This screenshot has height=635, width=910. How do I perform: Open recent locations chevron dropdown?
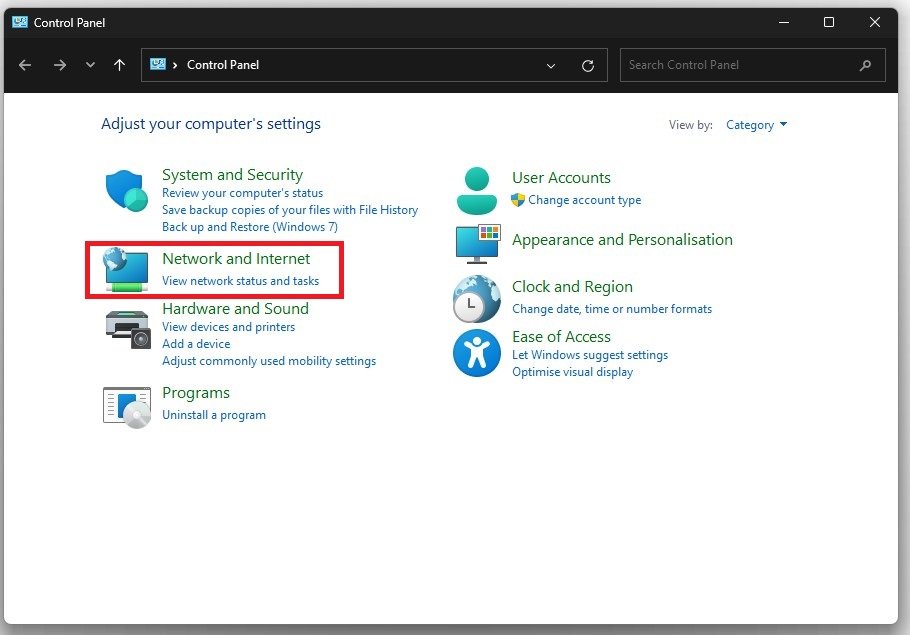[90, 65]
